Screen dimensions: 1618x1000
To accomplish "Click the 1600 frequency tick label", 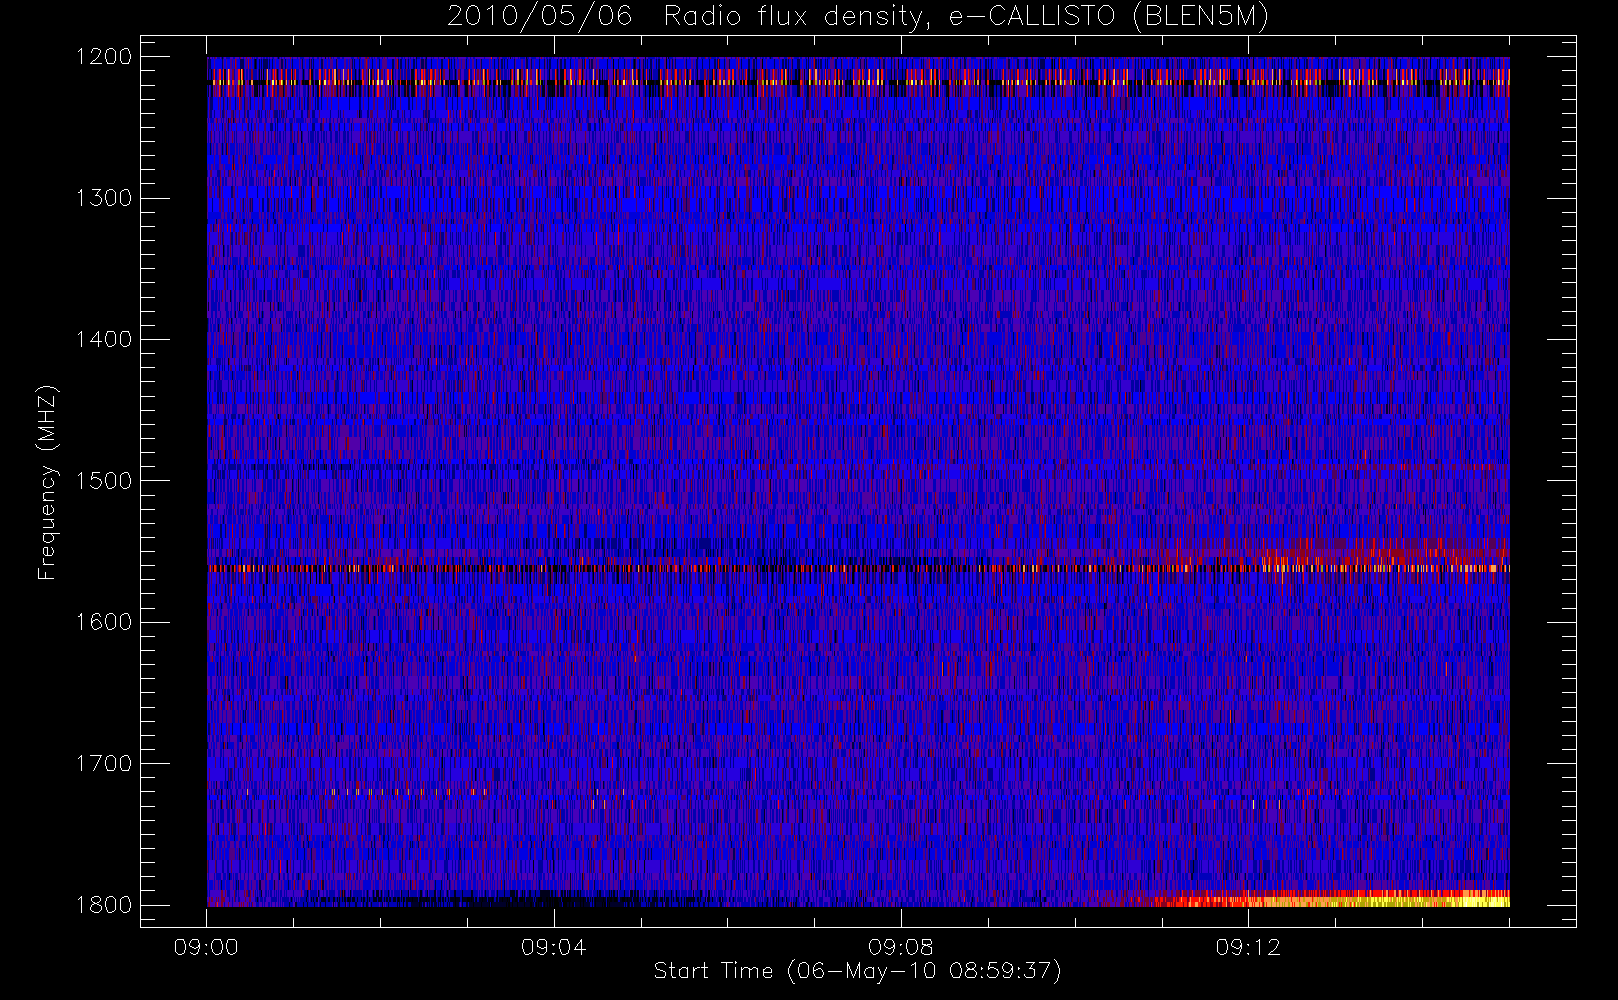I will pos(104,622).
